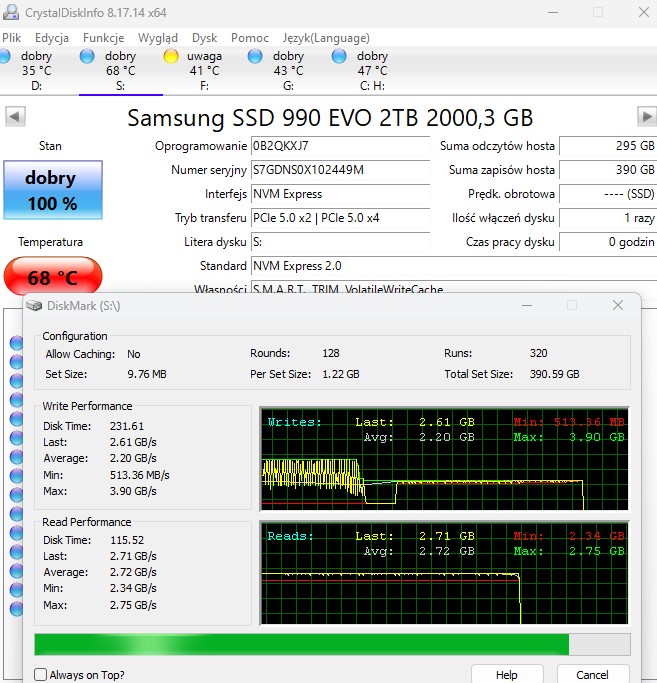Screen dimensions: 657x683
Task: Select the G: drive status icon
Action: point(256,56)
